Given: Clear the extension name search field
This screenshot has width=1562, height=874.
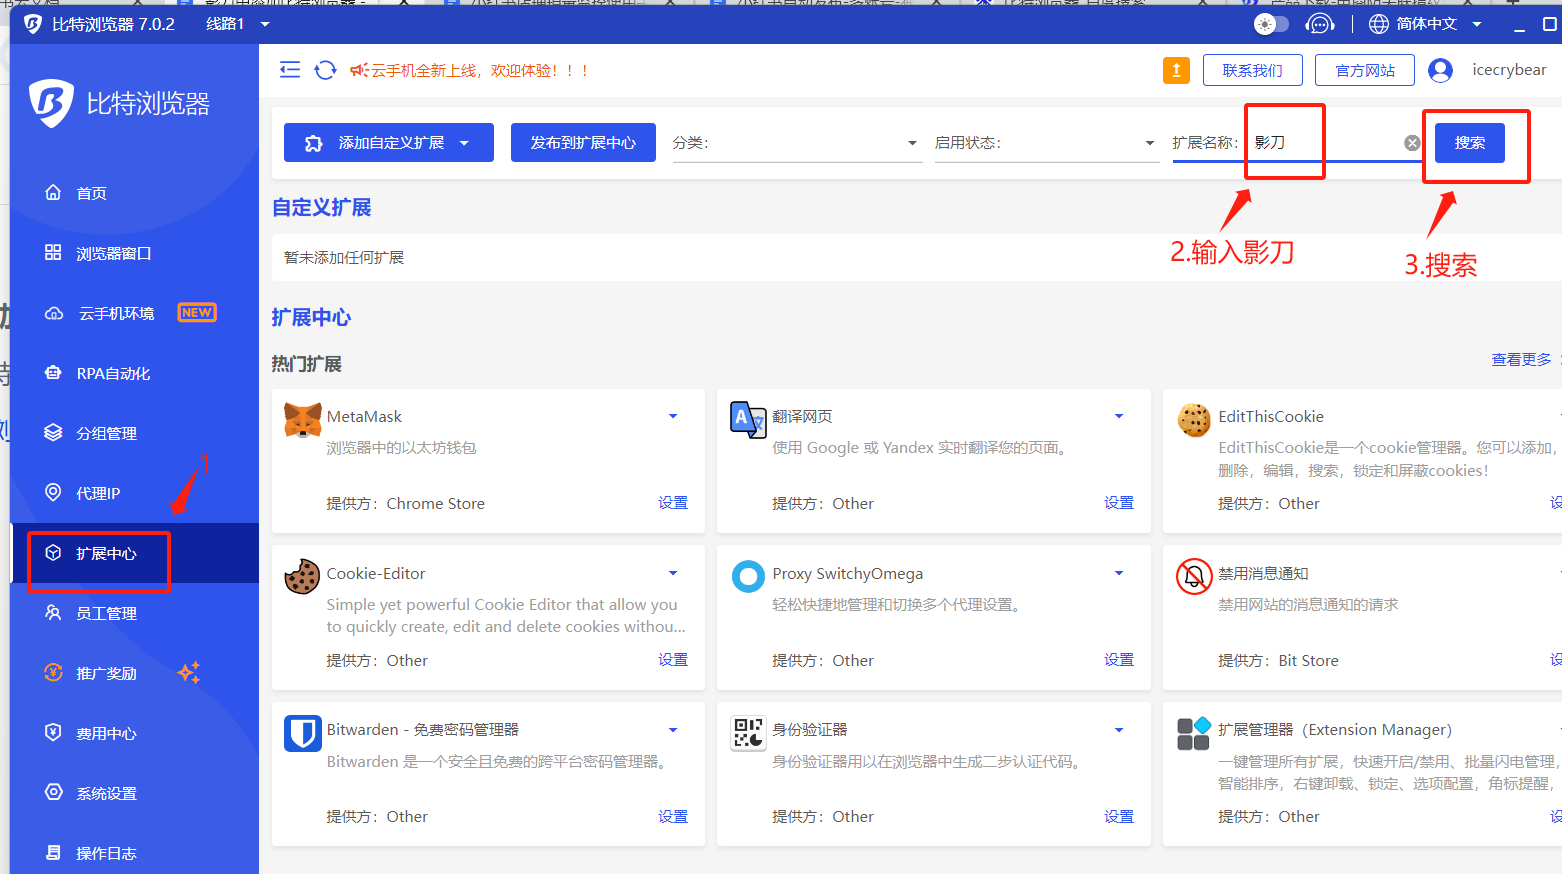Looking at the screenshot, I should [1412, 143].
